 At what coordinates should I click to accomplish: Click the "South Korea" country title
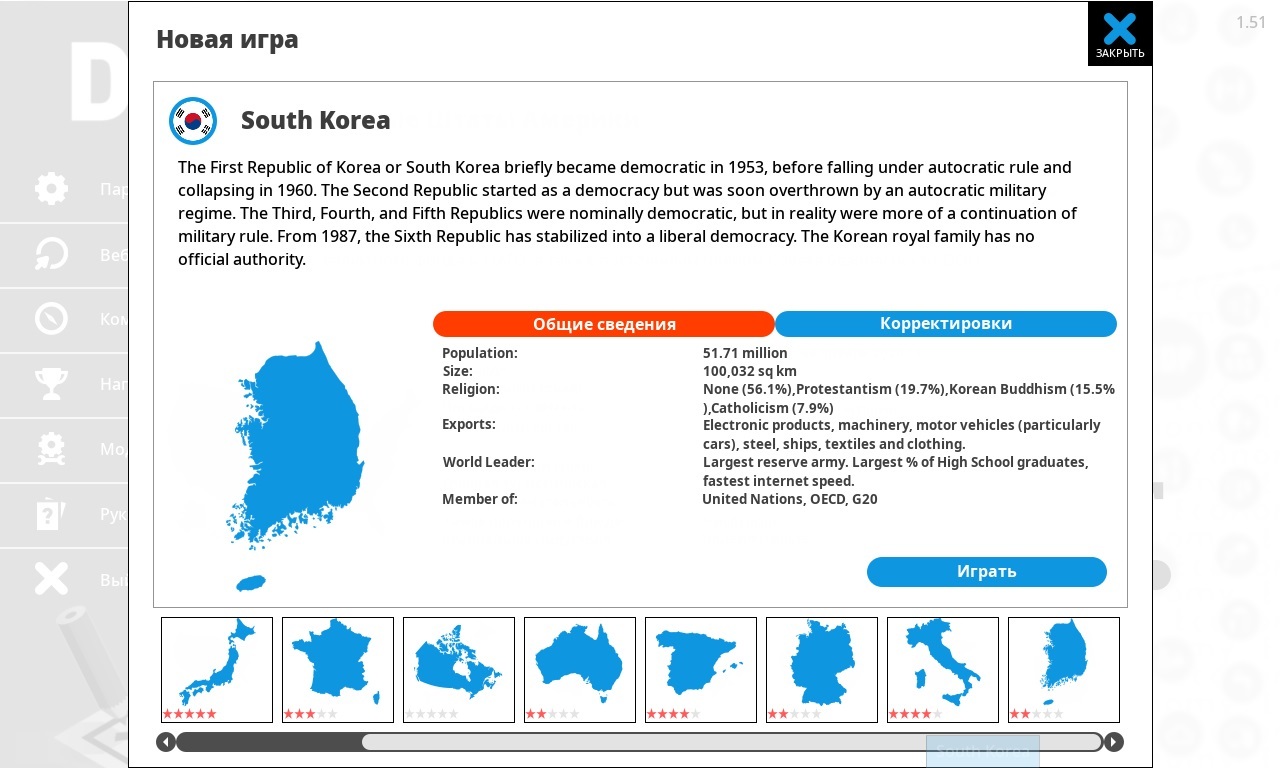(316, 121)
